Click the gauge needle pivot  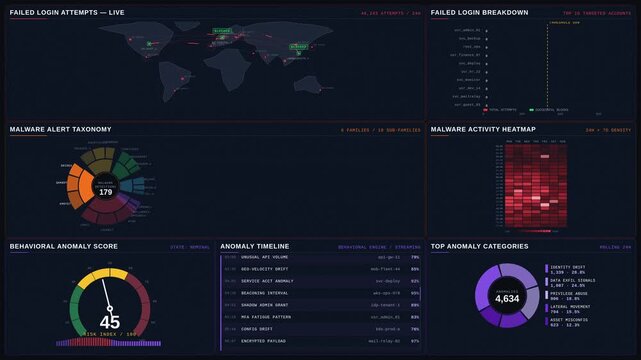point(110,309)
